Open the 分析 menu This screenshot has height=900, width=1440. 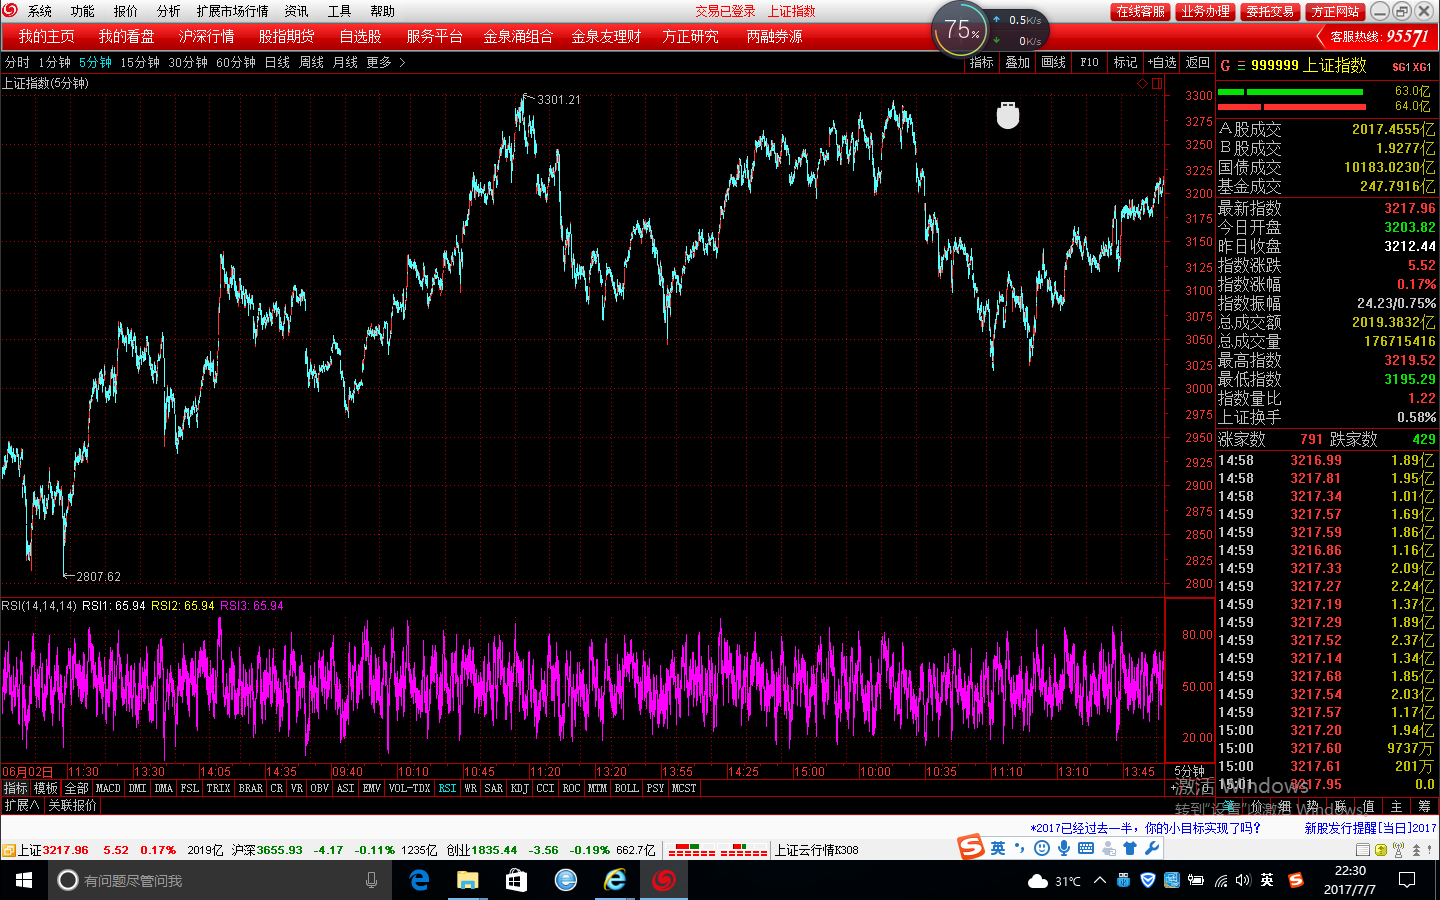click(x=169, y=11)
